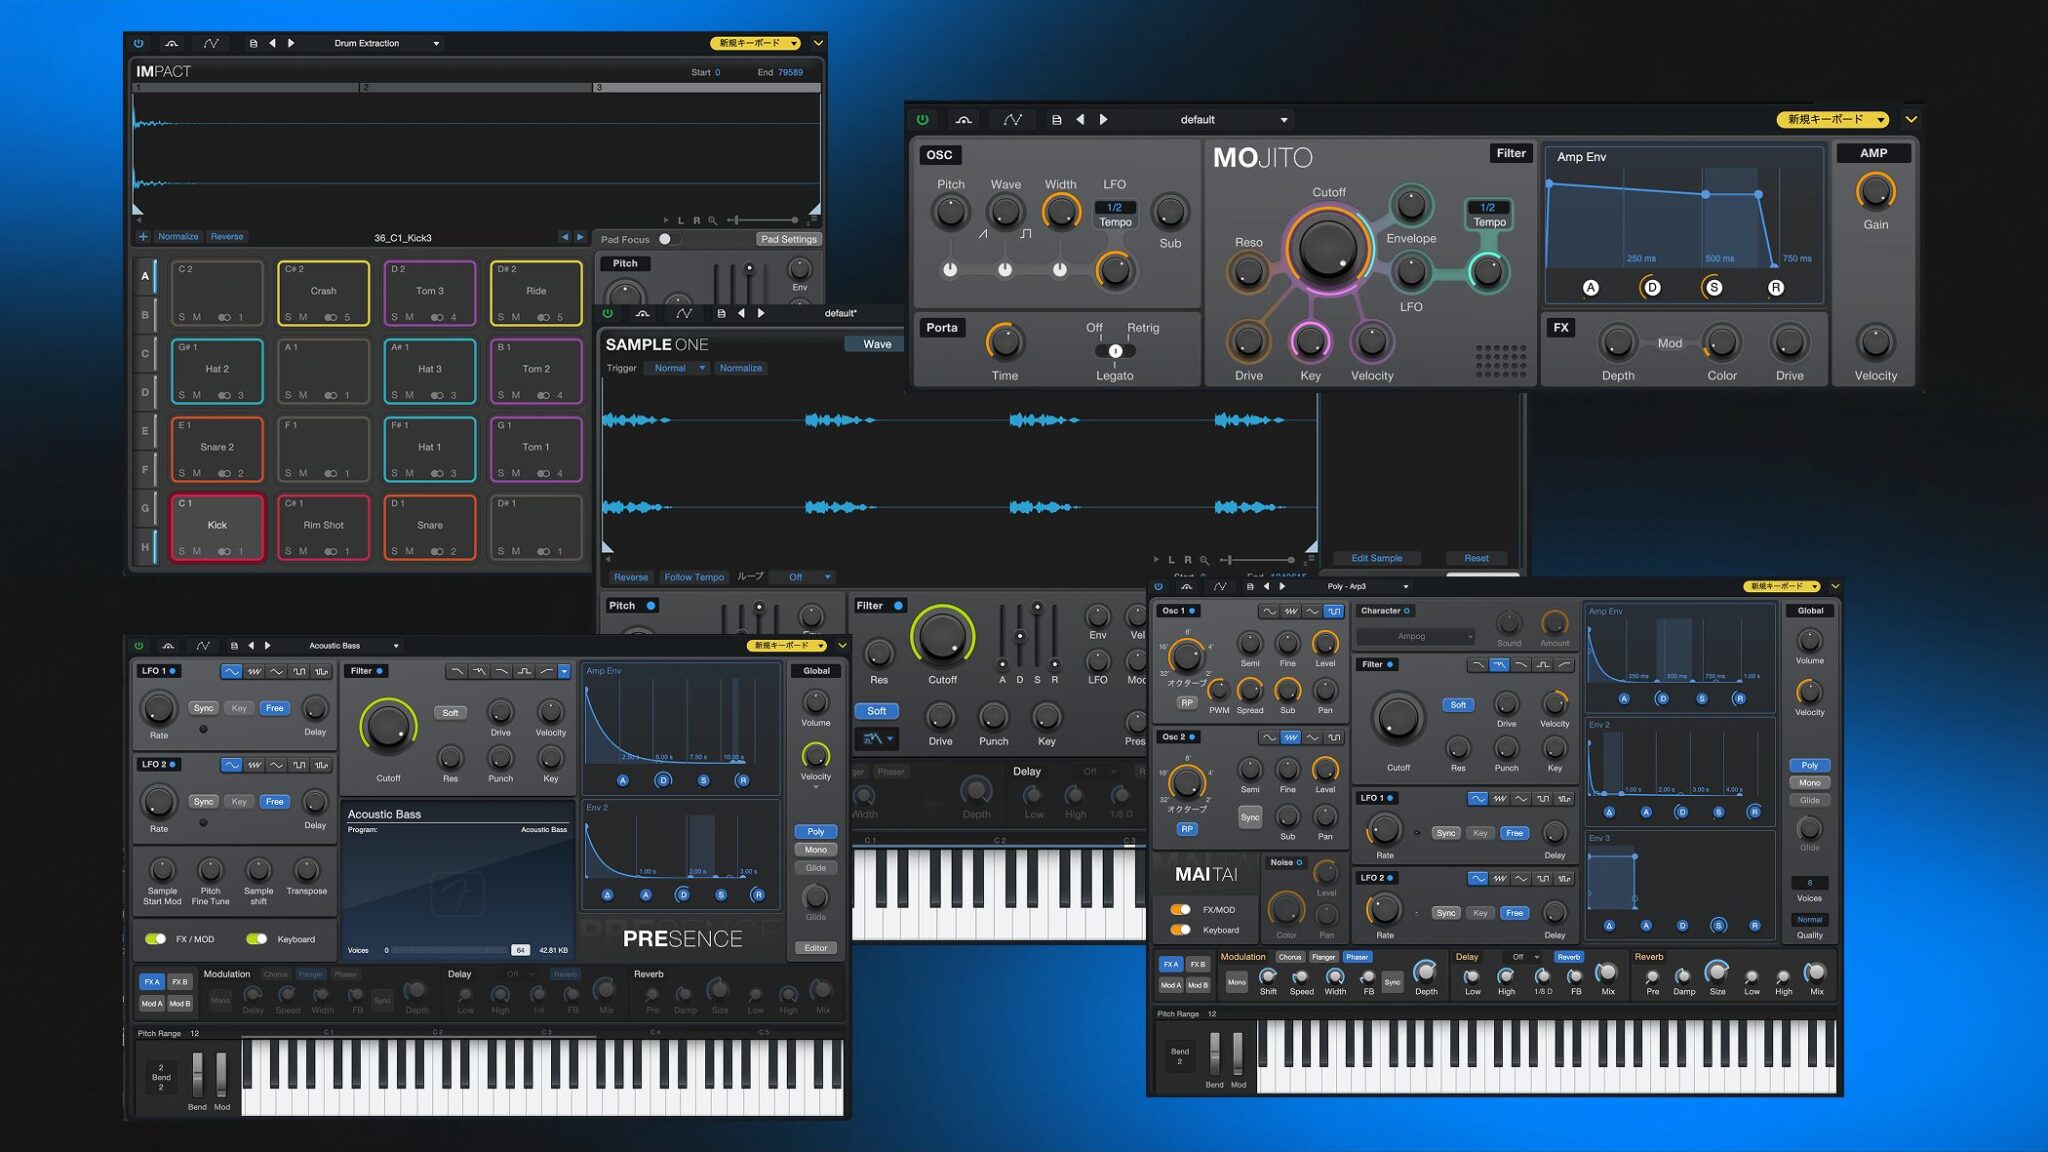This screenshot has height=1152, width=2048.
Task: Click the Normalize button in Sample One
Action: click(742, 368)
